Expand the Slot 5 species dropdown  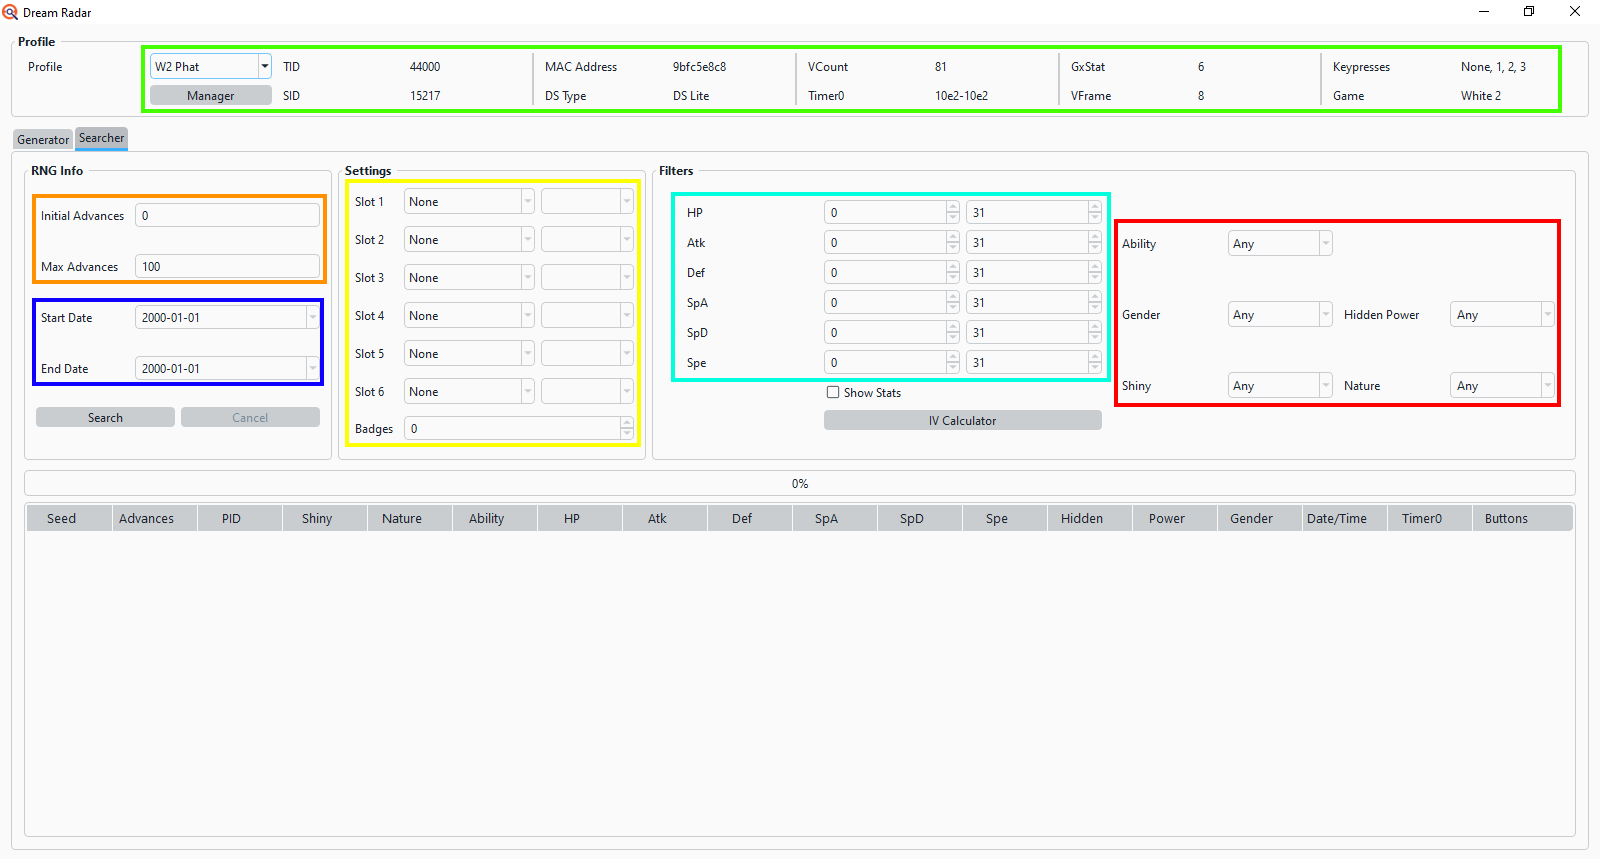tap(469, 354)
